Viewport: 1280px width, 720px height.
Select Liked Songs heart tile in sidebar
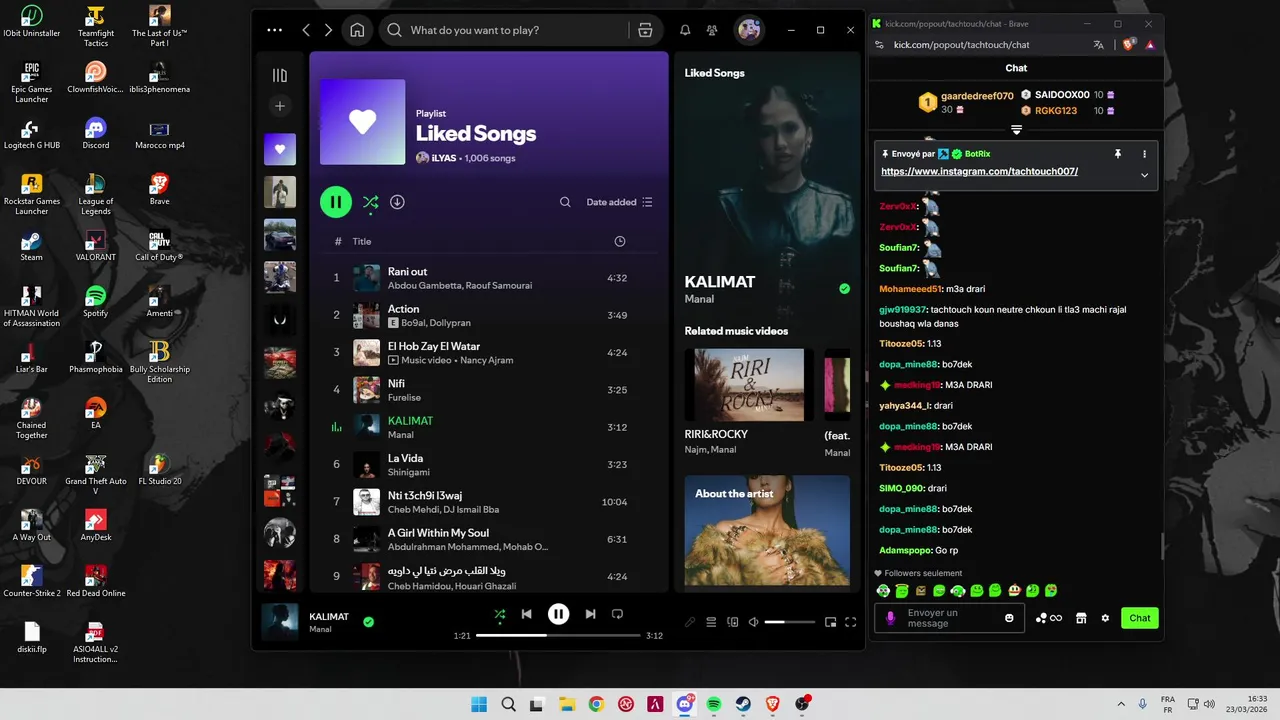pos(280,149)
